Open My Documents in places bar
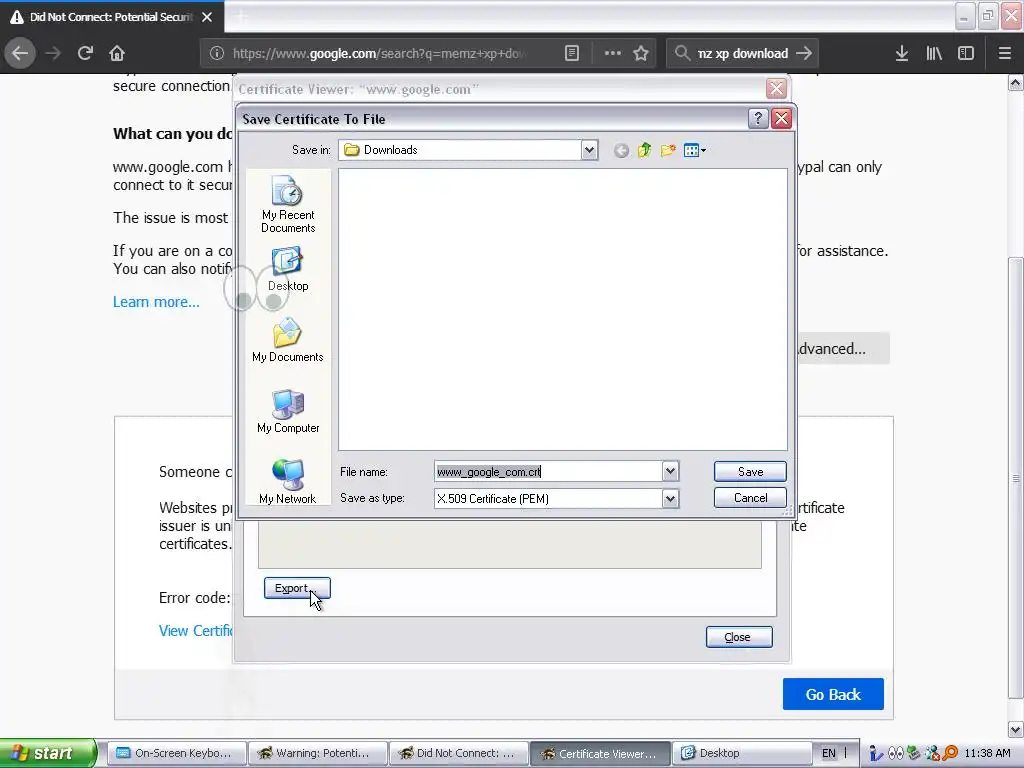Viewport: 1024px width, 768px height. [288, 340]
